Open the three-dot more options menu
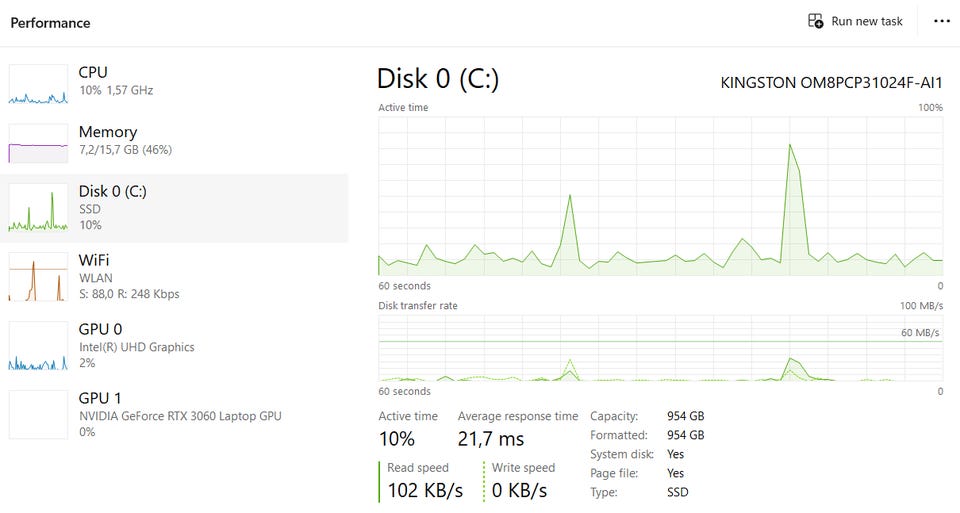 pos(941,21)
